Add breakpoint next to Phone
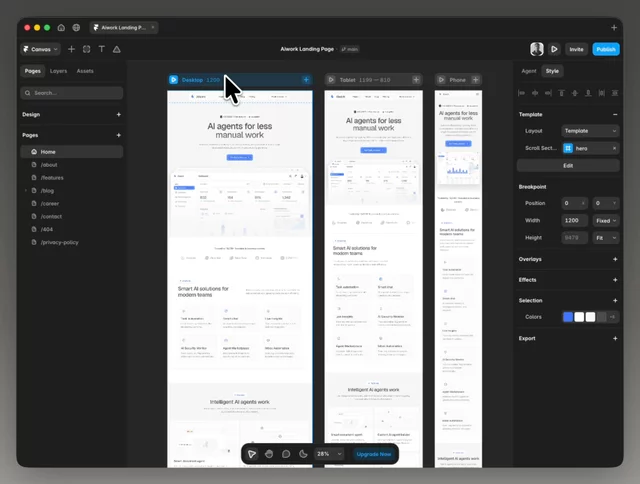The height and width of the screenshot is (484, 640). click(476, 80)
